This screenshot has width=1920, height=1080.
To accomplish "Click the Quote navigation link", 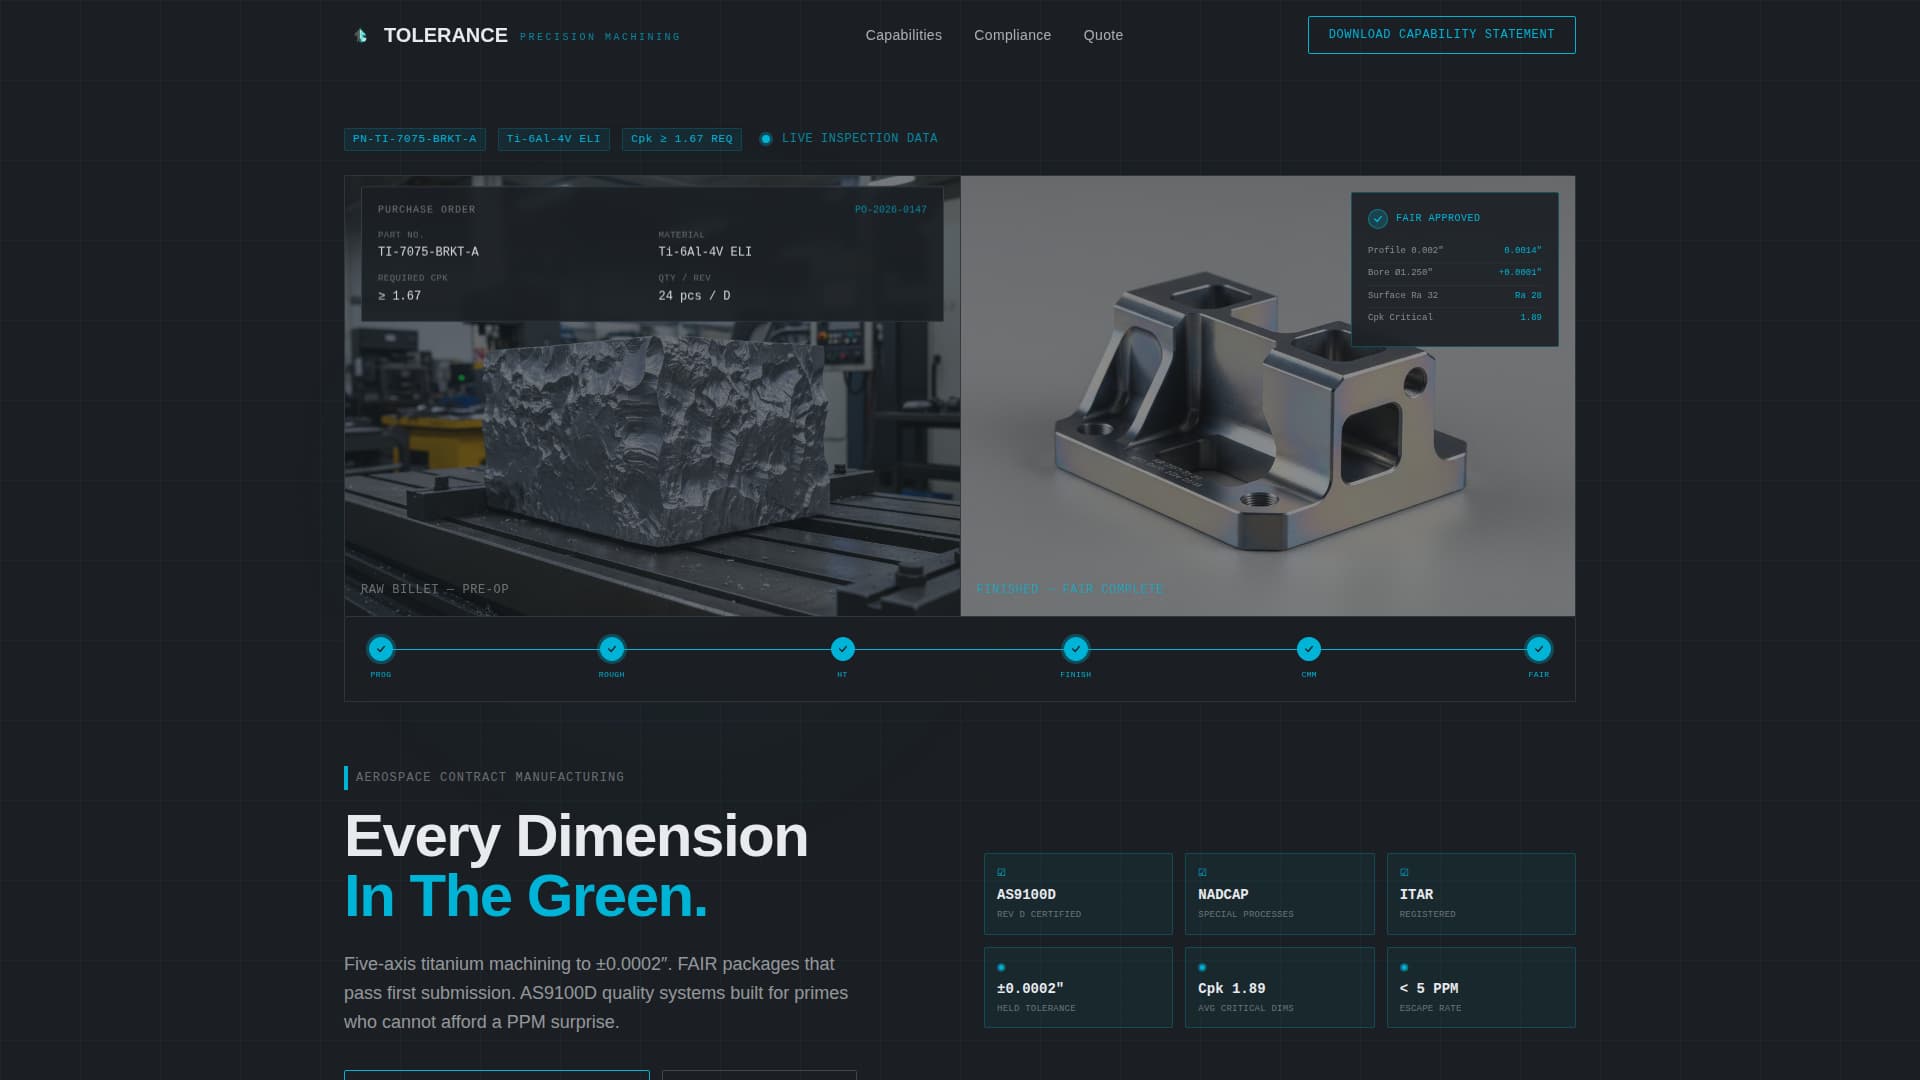I will (1102, 35).
